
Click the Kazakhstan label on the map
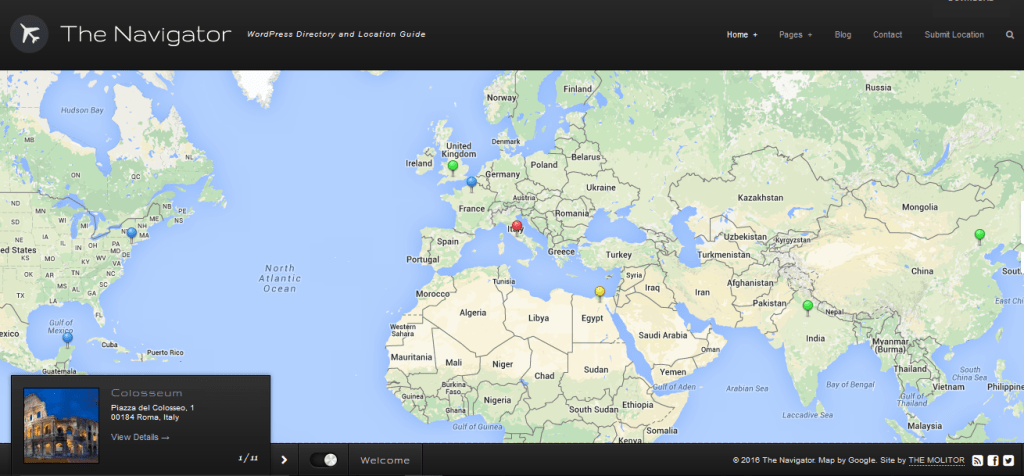(760, 197)
